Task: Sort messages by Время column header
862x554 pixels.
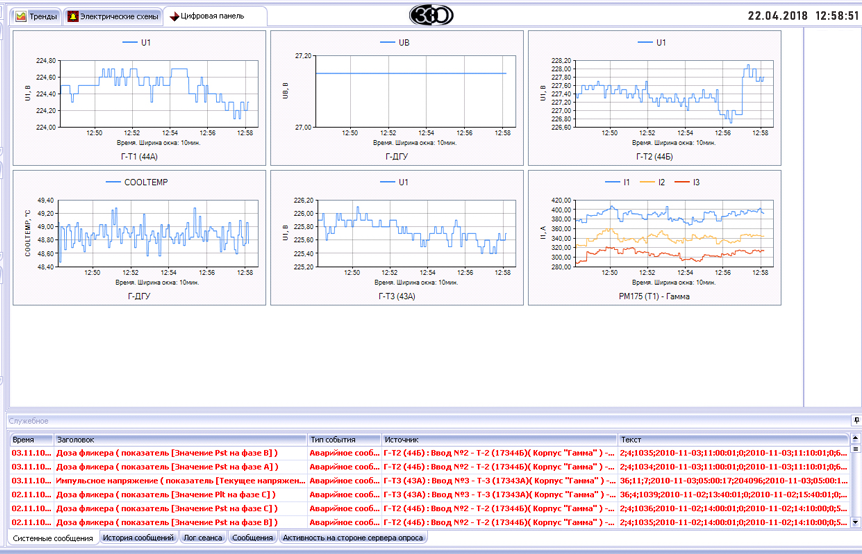Action: click(32, 440)
